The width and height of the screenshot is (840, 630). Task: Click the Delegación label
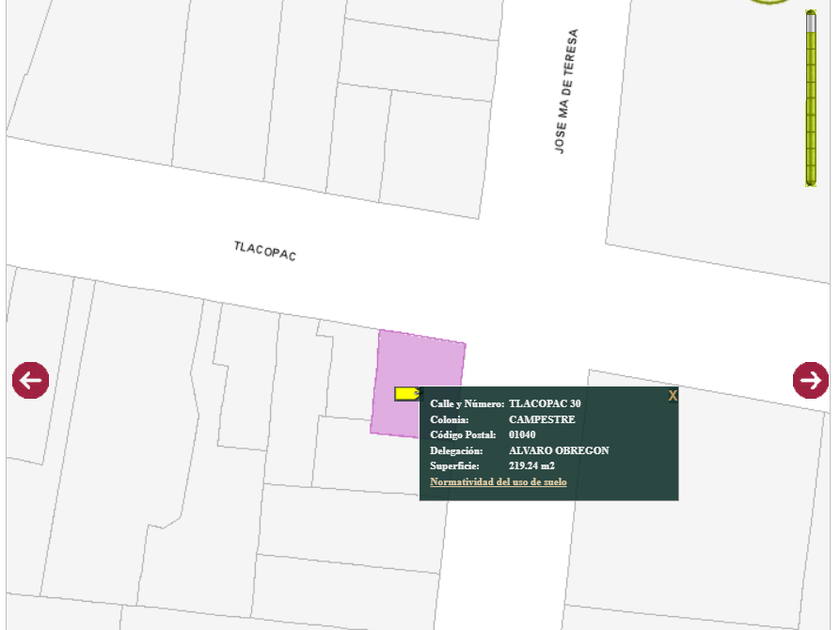pyautogui.click(x=456, y=451)
